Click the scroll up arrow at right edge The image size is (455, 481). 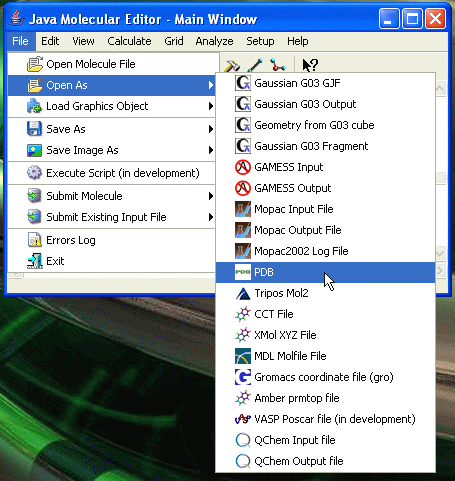pos(440,88)
